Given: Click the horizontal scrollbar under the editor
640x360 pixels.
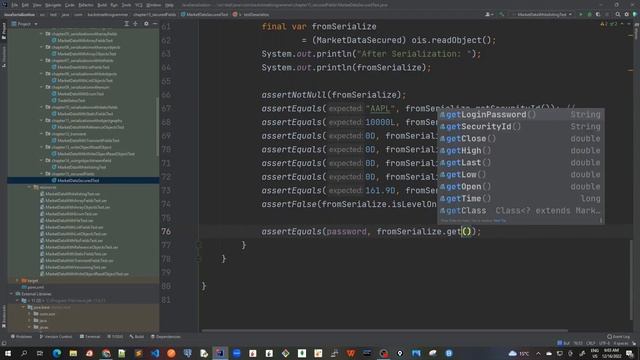Looking at the screenshot, I should click(x=384, y=330).
